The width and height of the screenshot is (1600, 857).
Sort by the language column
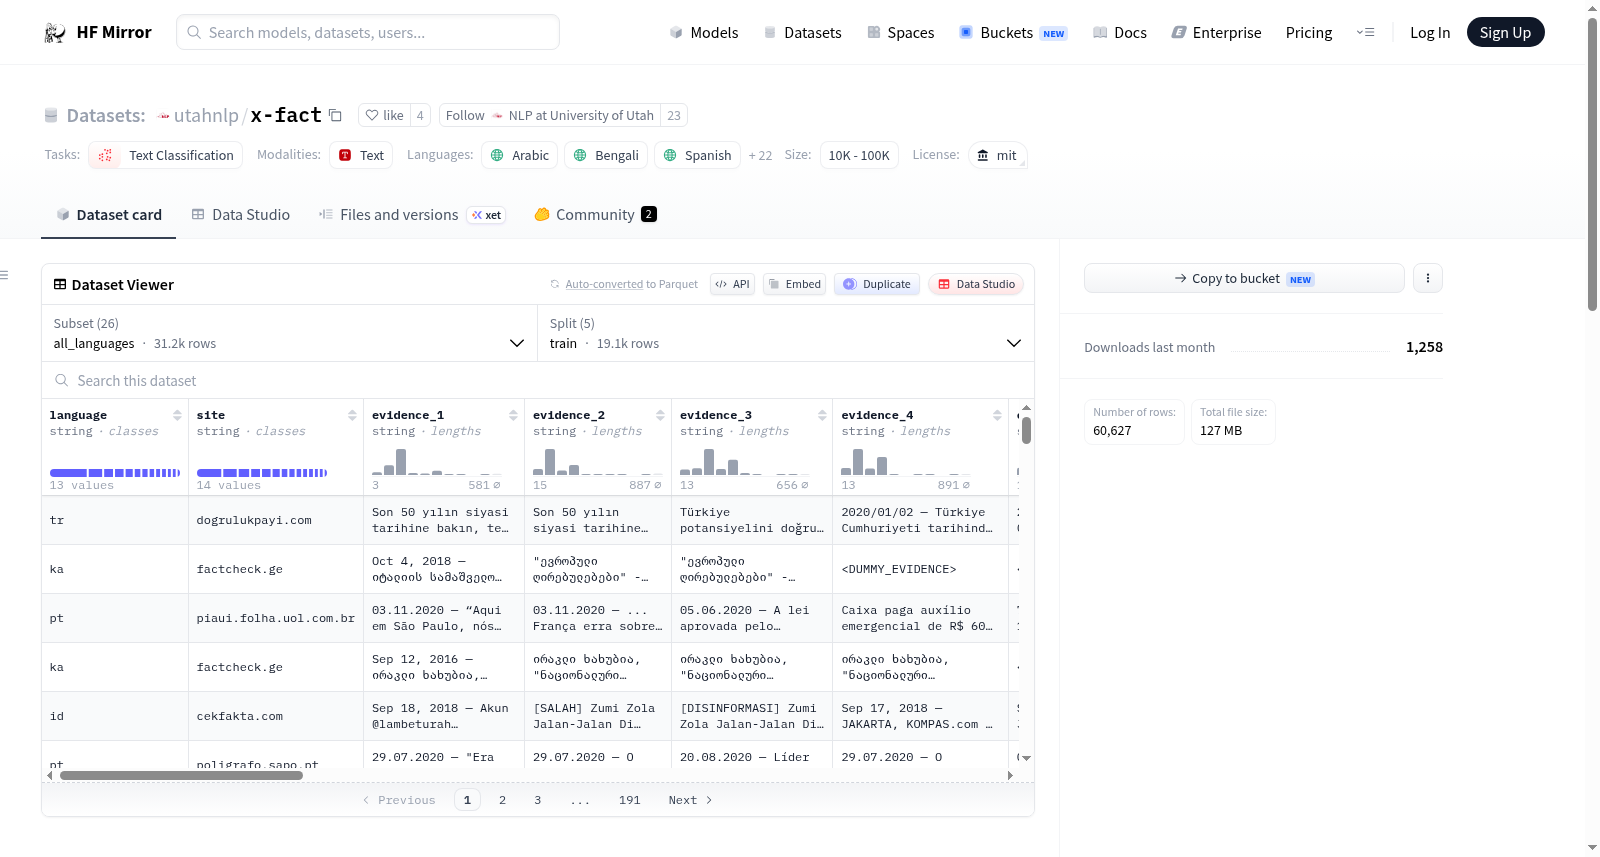tap(177, 415)
